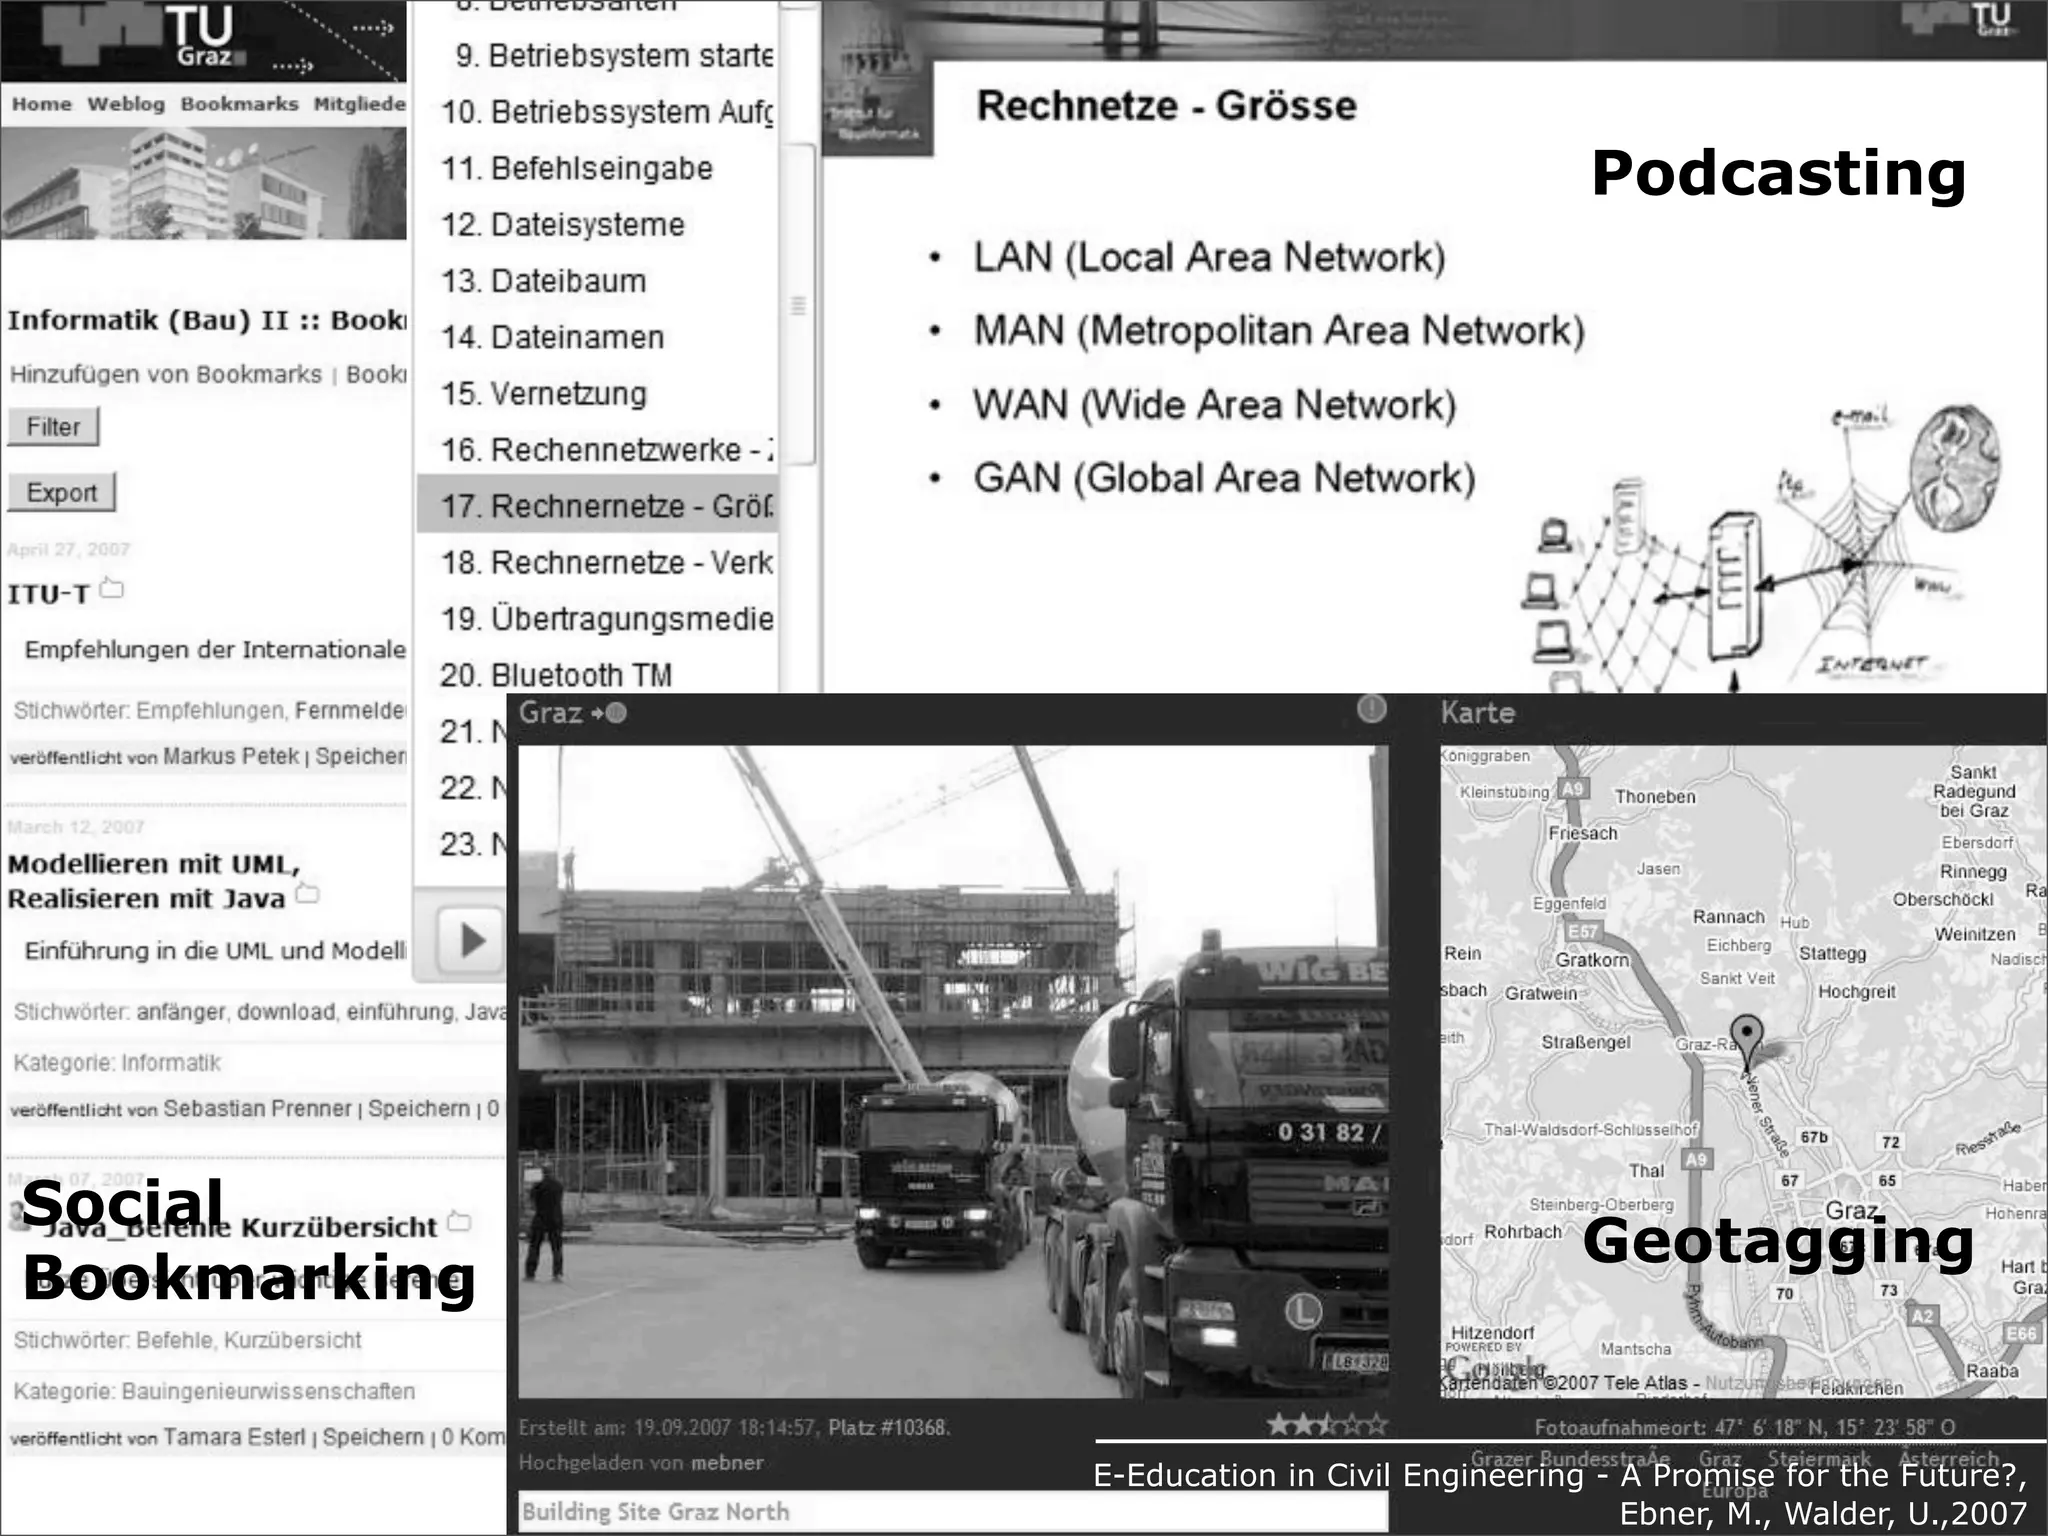Viewport: 2048px width, 1536px height.
Task: Click the folder icon beside ITU-T
Action: (x=112, y=589)
